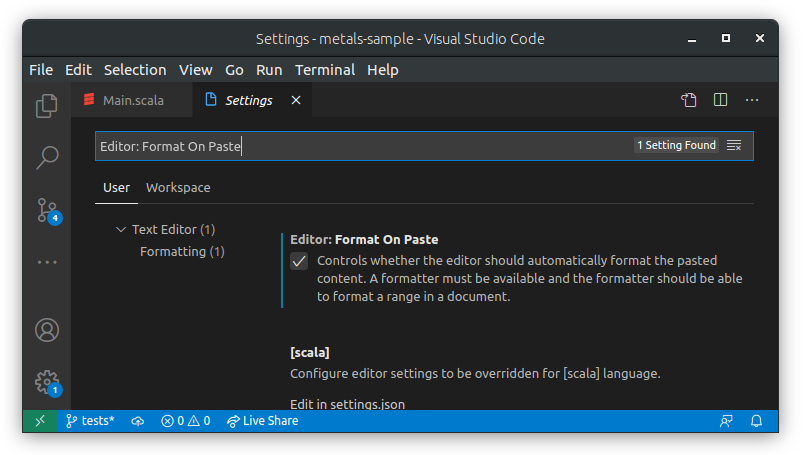Switch to the Main.scala tab
Screen dimensions: 803x455
pyautogui.click(x=132, y=100)
